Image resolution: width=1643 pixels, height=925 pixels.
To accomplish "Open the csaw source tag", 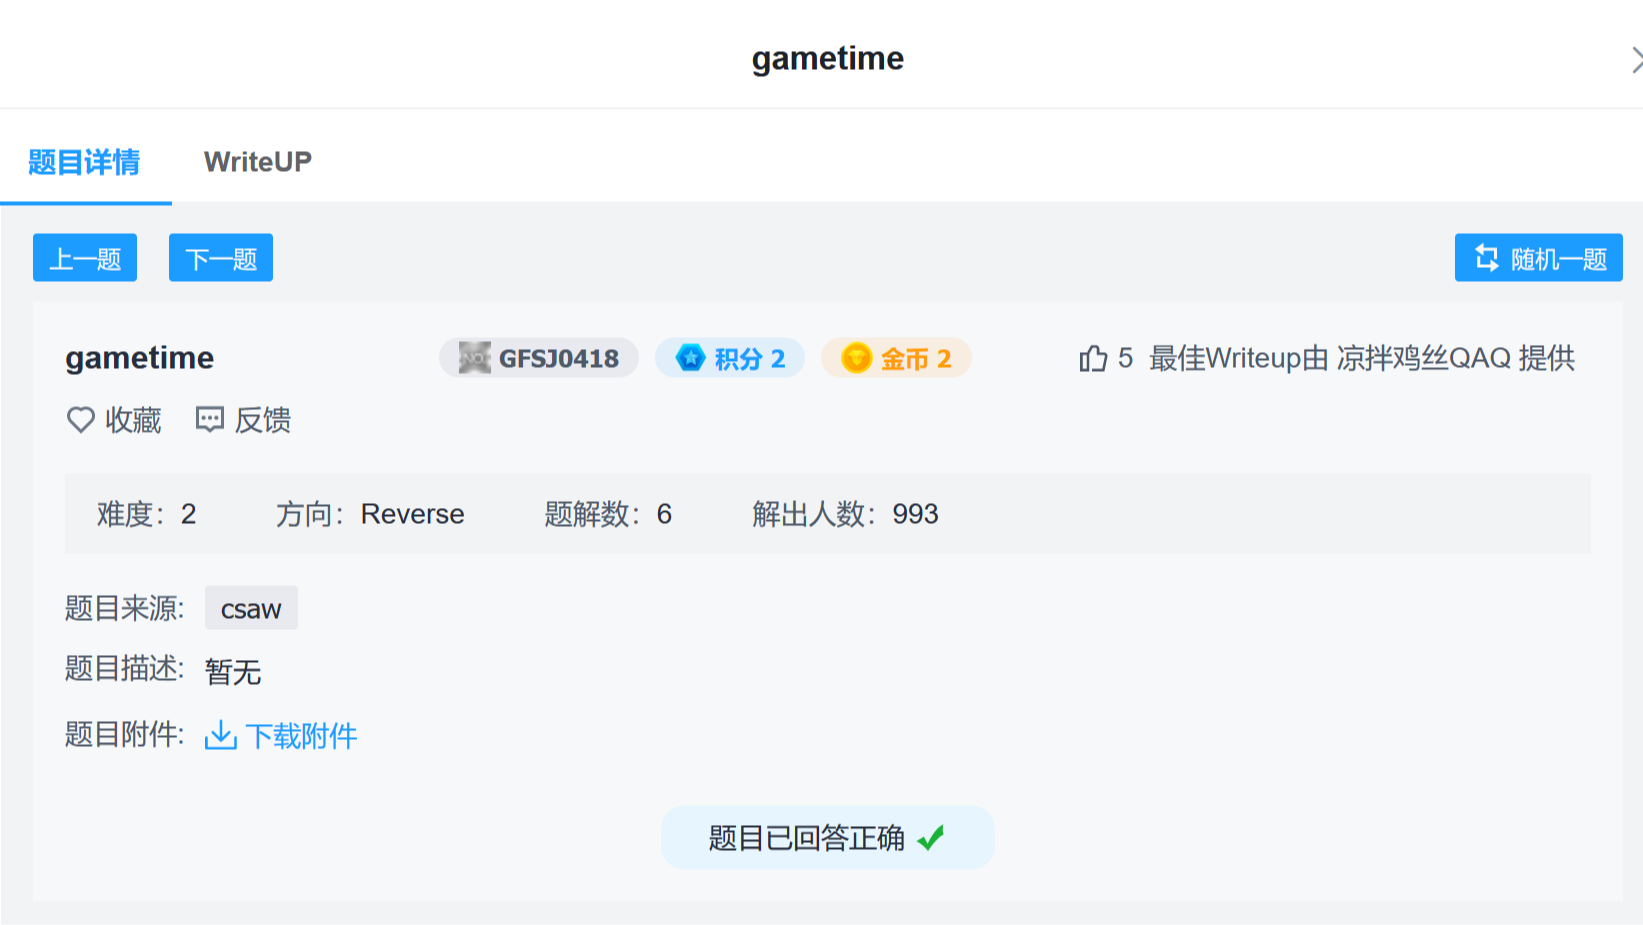I will pyautogui.click(x=250, y=607).
